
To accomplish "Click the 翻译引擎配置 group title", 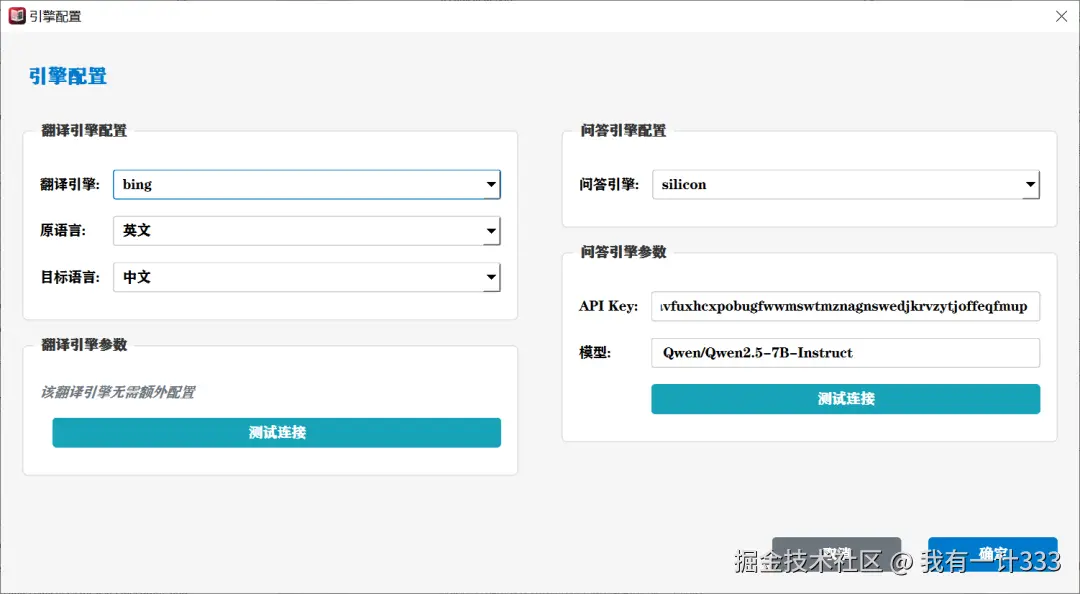I will [84, 130].
